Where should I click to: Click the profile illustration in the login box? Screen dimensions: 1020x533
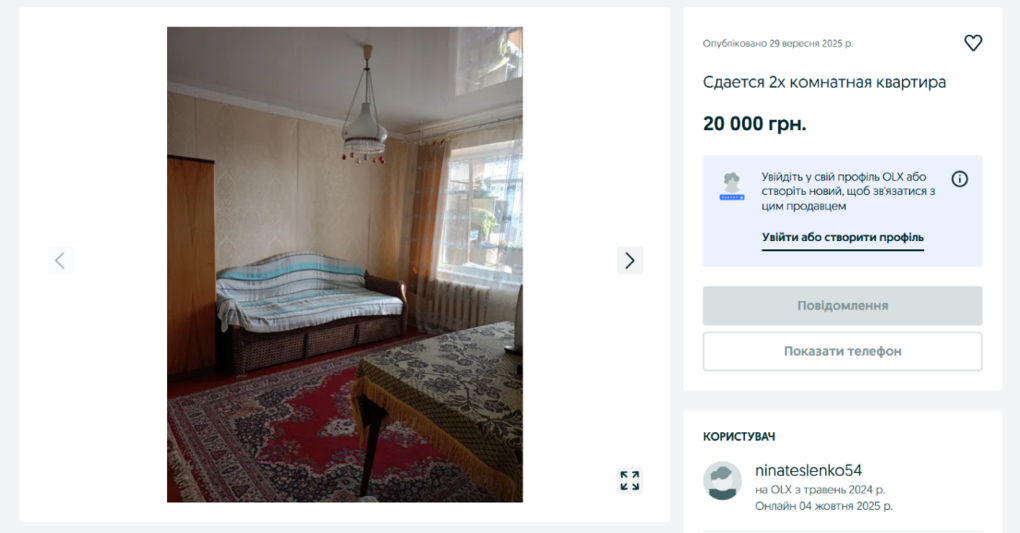(732, 187)
